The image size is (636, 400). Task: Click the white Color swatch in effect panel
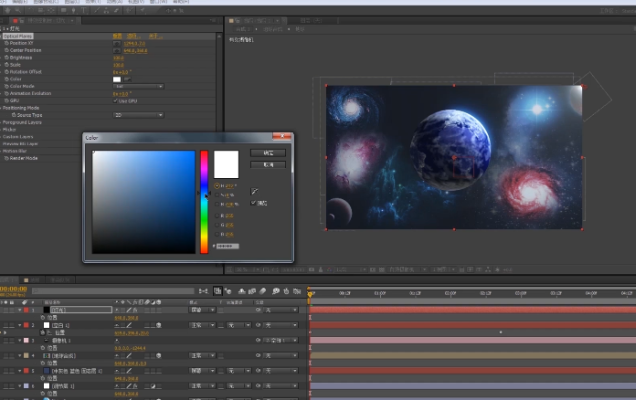click(x=117, y=79)
